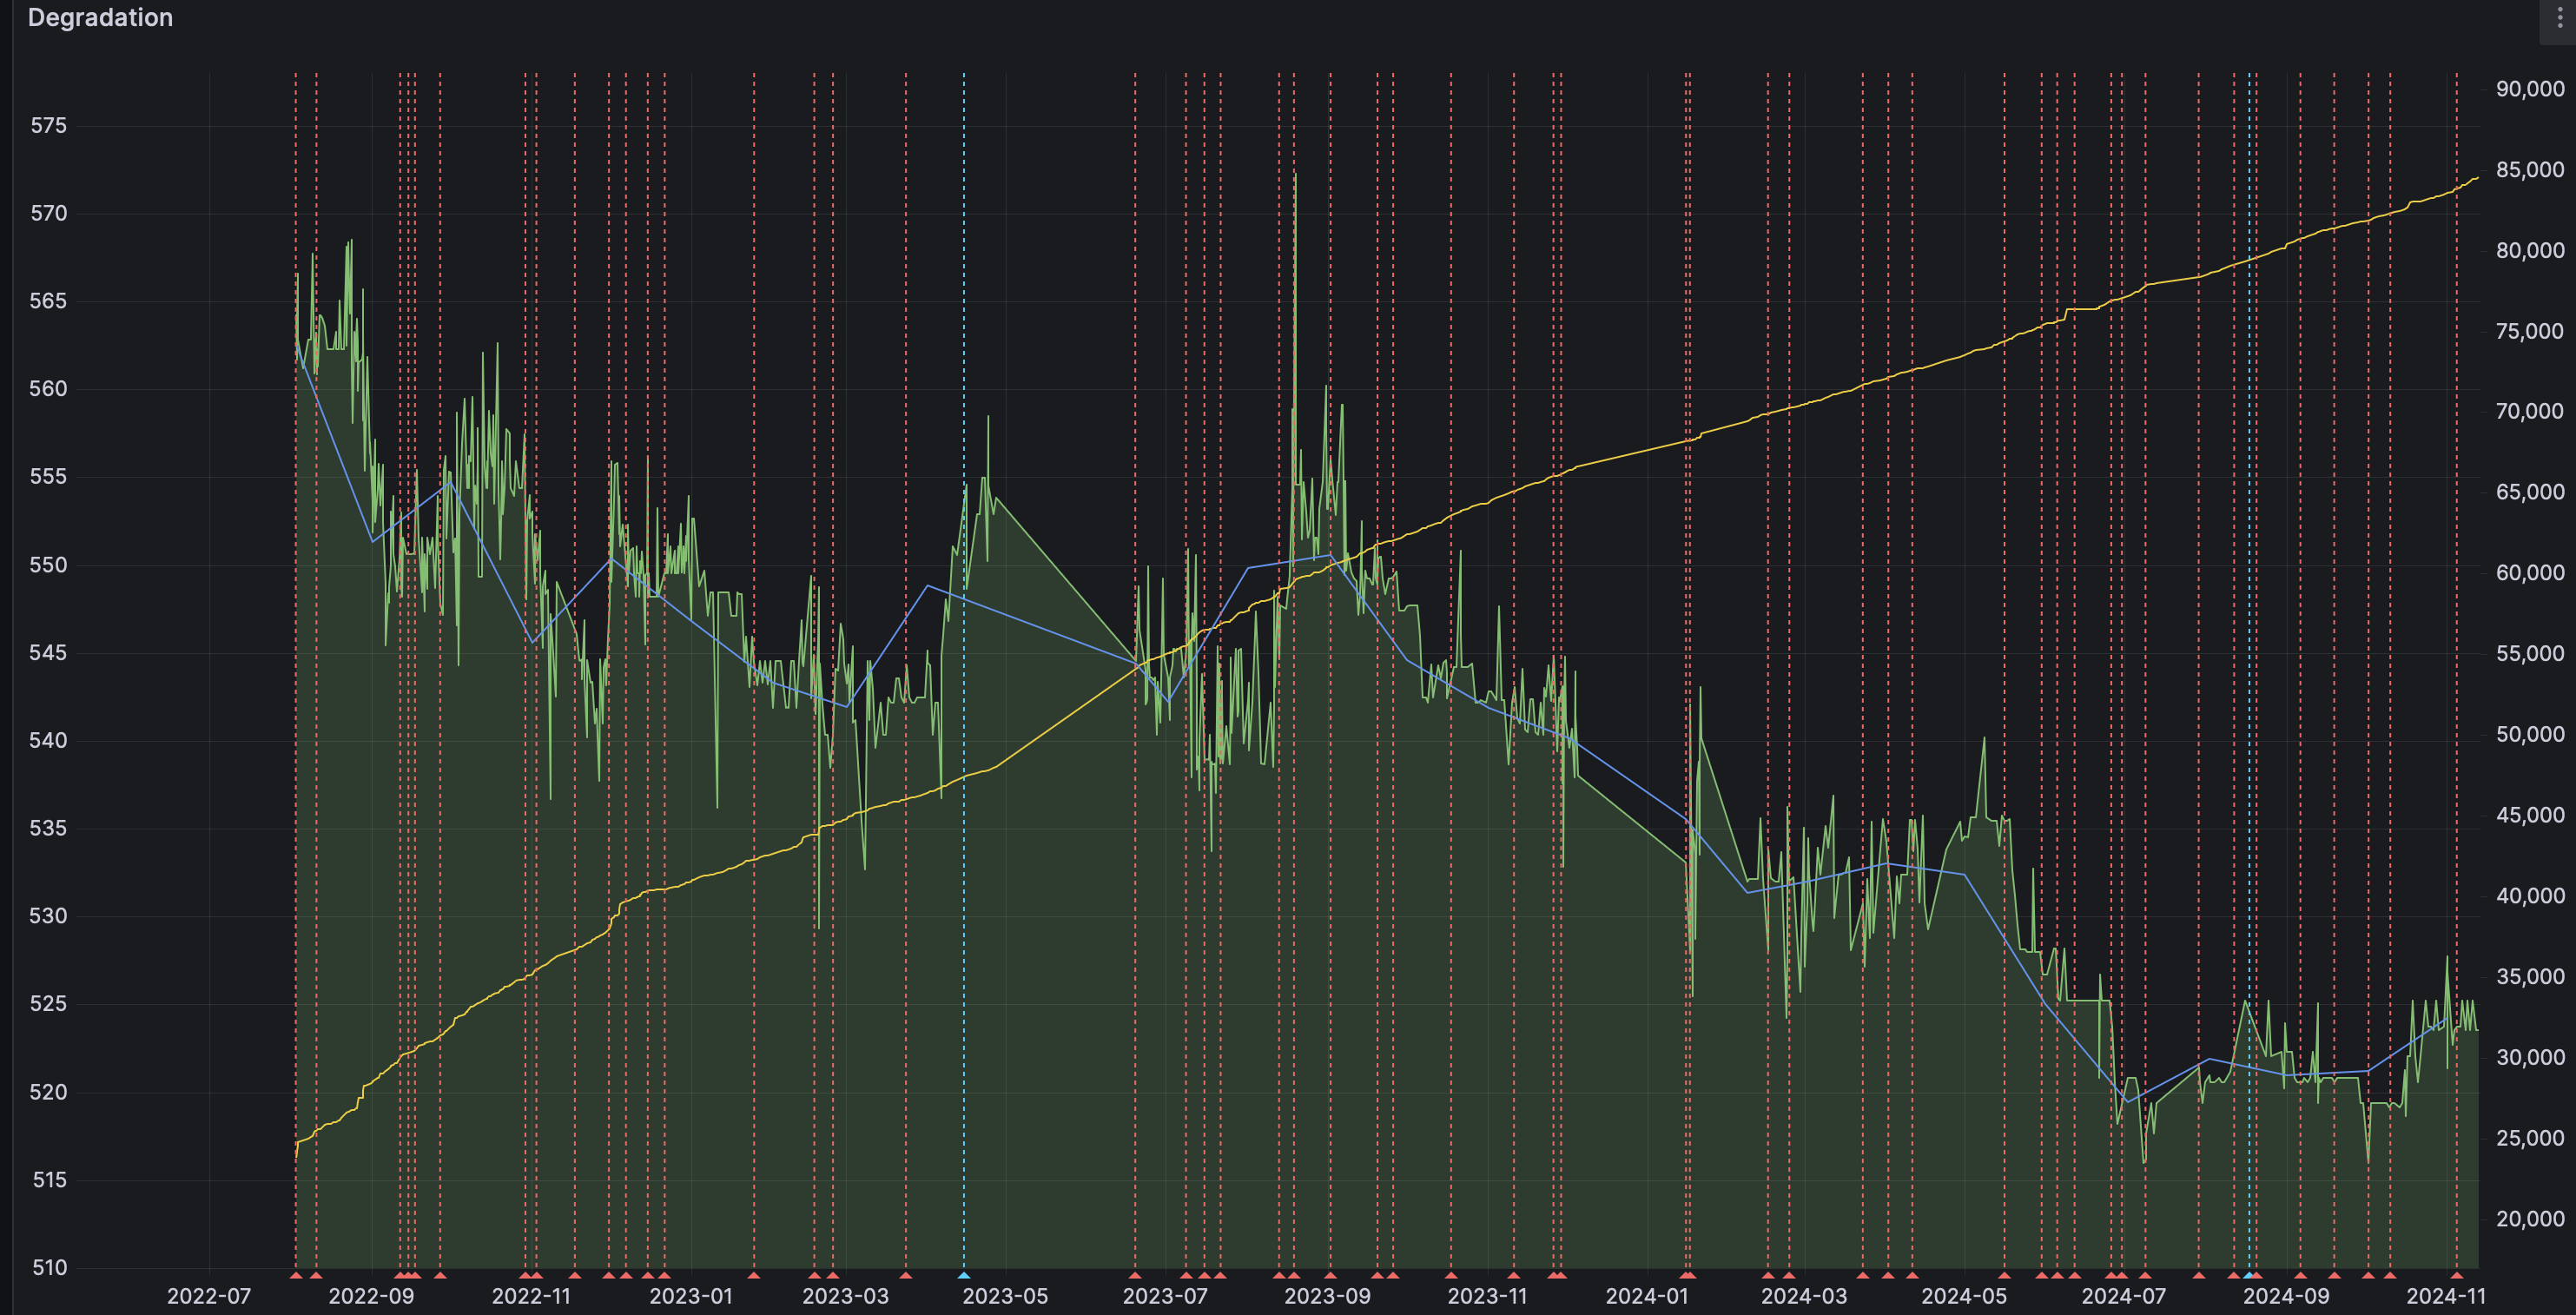Click the 555 left axis value
Viewport: 2576px width, 1315px height.
tap(48, 477)
